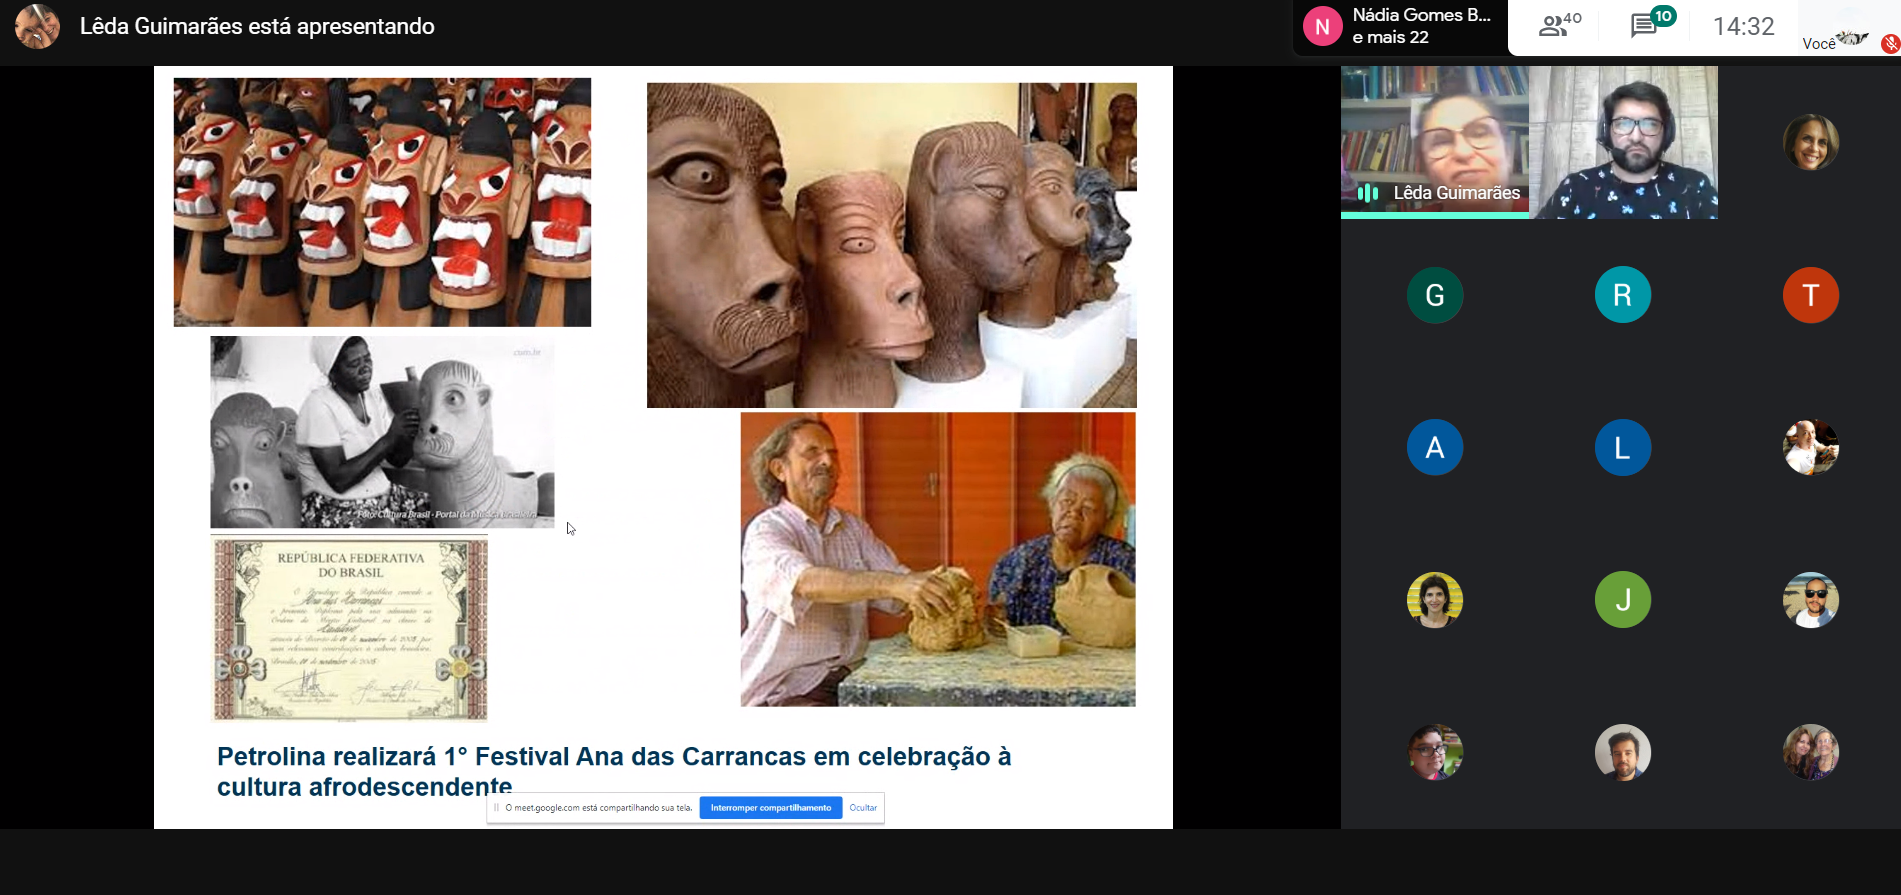This screenshot has width=1901, height=895.
Task: Select the blue L participant avatar
Action: pyautogui.click(x=1622, y=447)
